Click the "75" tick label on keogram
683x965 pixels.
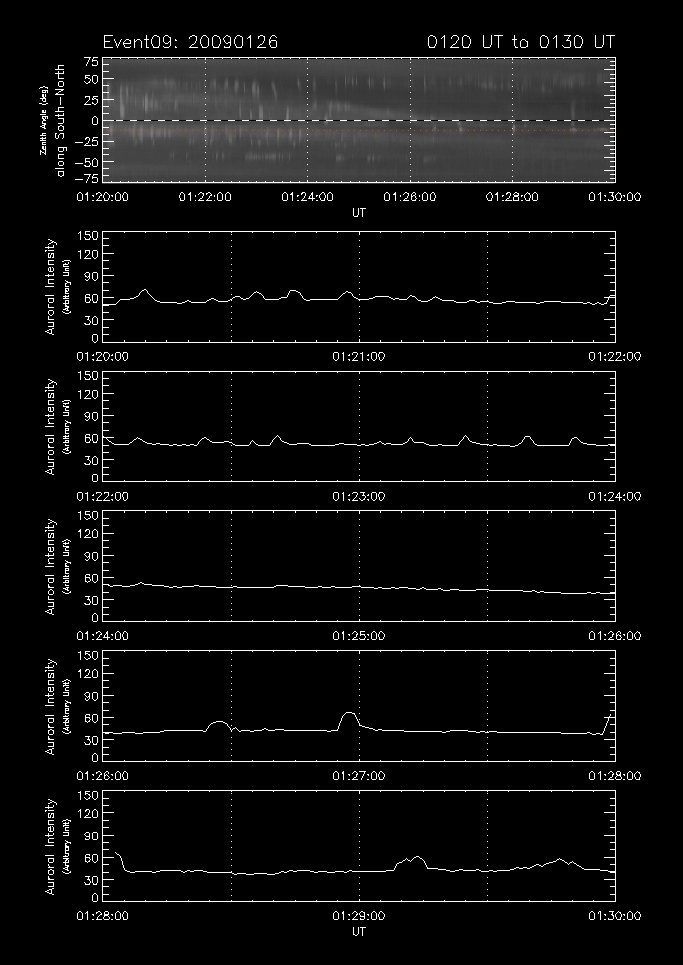91,62
